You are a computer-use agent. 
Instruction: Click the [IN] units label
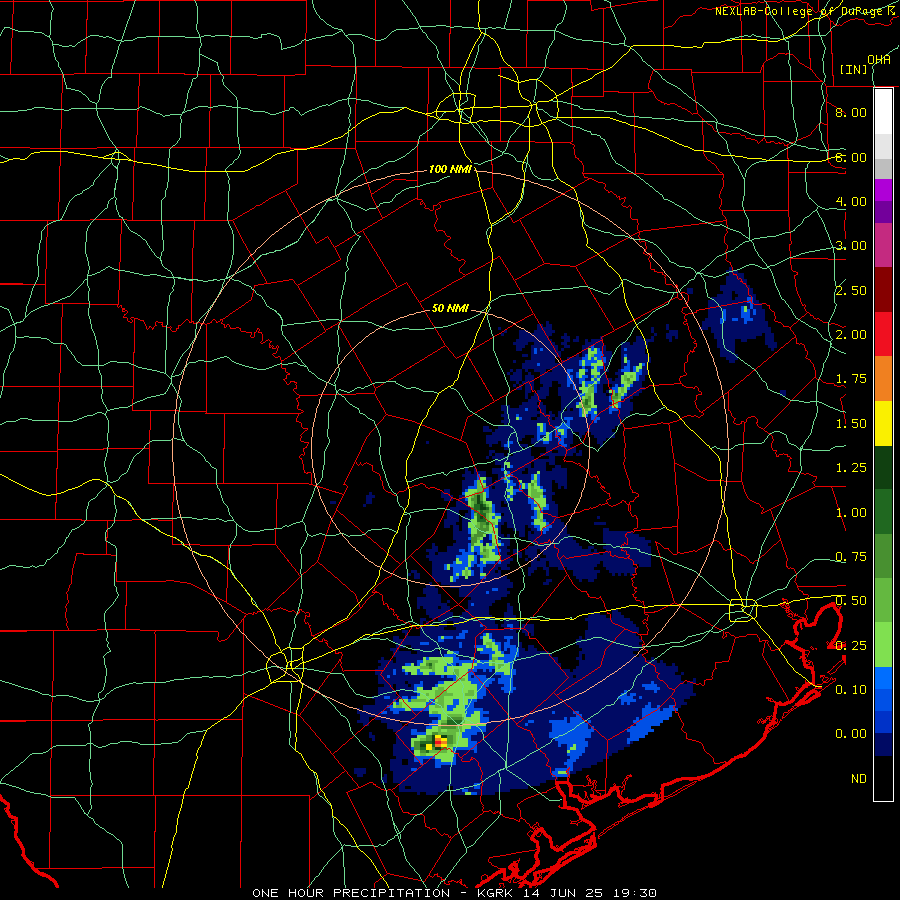pos(854,69)
